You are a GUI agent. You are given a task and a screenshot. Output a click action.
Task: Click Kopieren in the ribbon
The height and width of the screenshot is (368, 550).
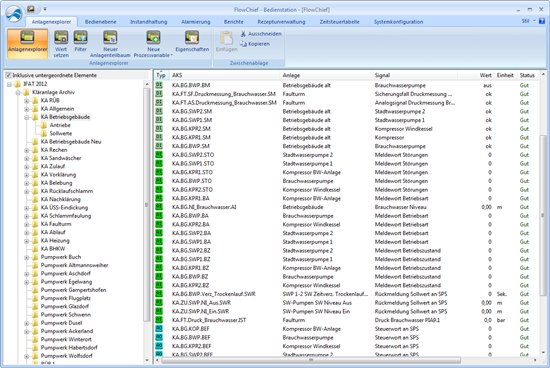point(255,44)
